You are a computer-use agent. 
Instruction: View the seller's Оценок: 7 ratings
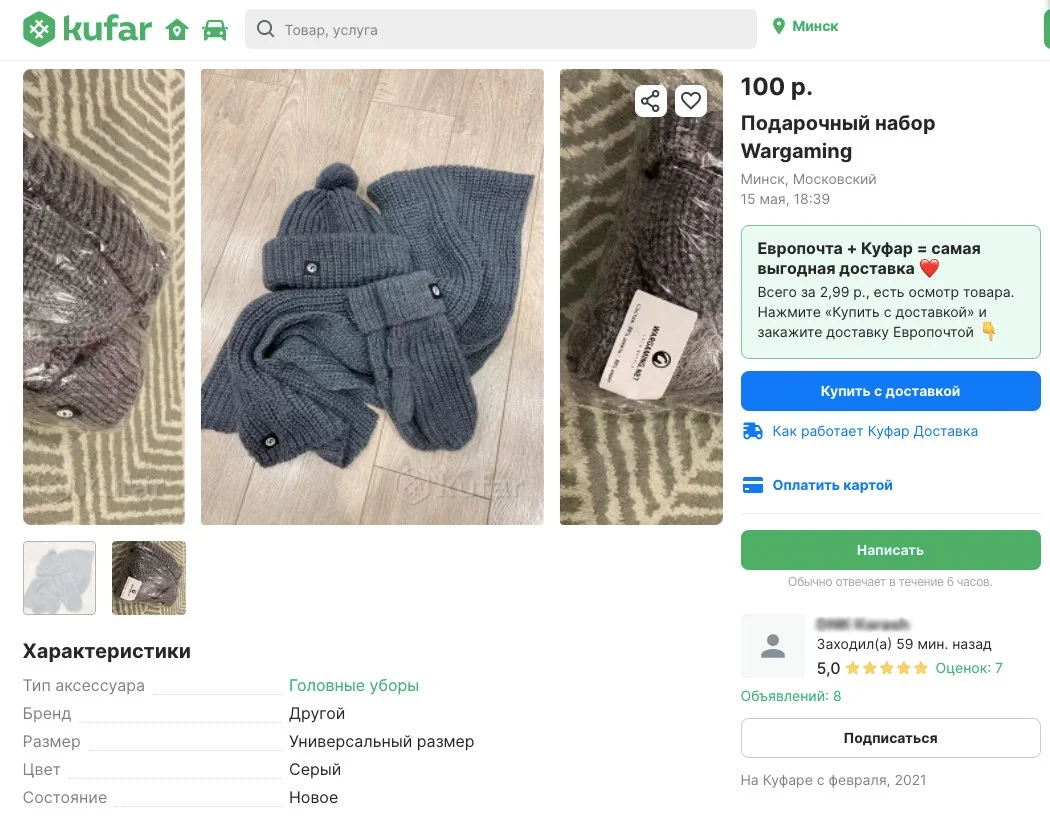point(968,668)
